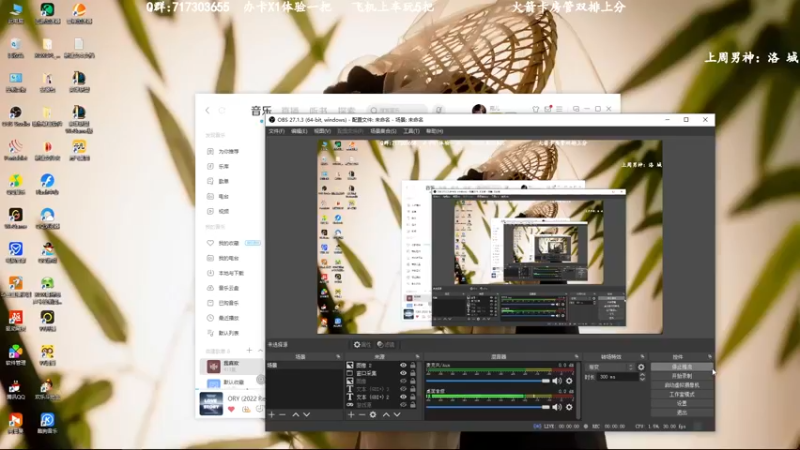This screenshot has width=800, height=450.
Task: Lock the 文本 (GDI+) 2 source
Action: click(413, 397)
